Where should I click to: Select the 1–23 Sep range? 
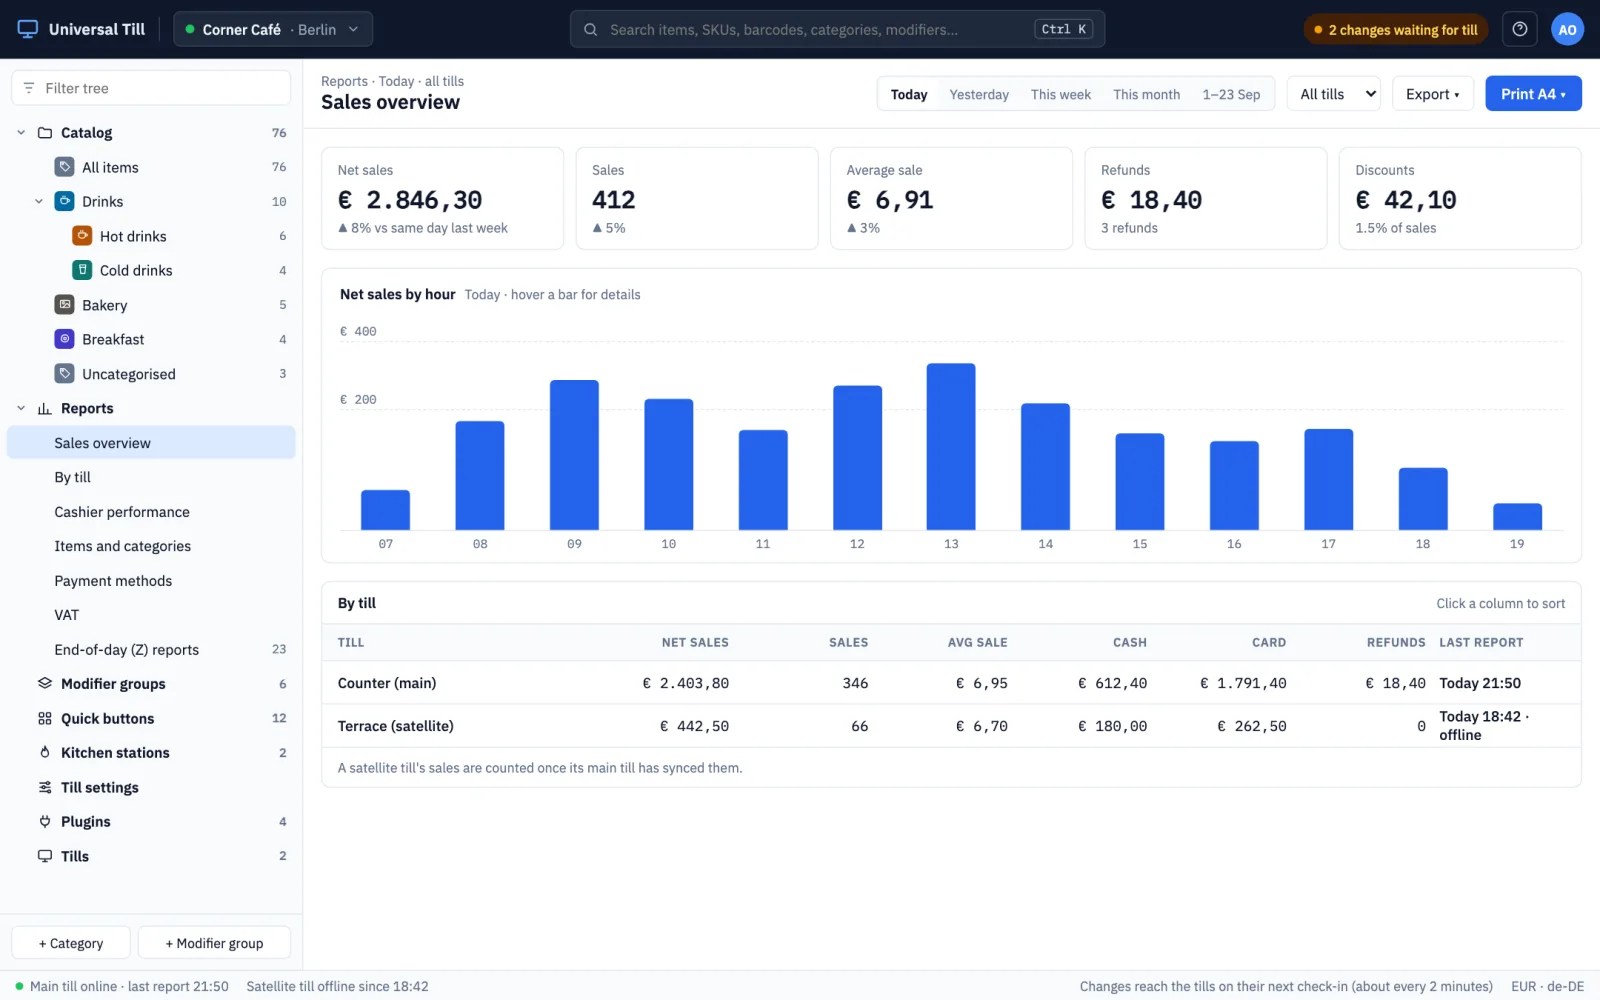pyautogui.click(x=1231, y=94)
